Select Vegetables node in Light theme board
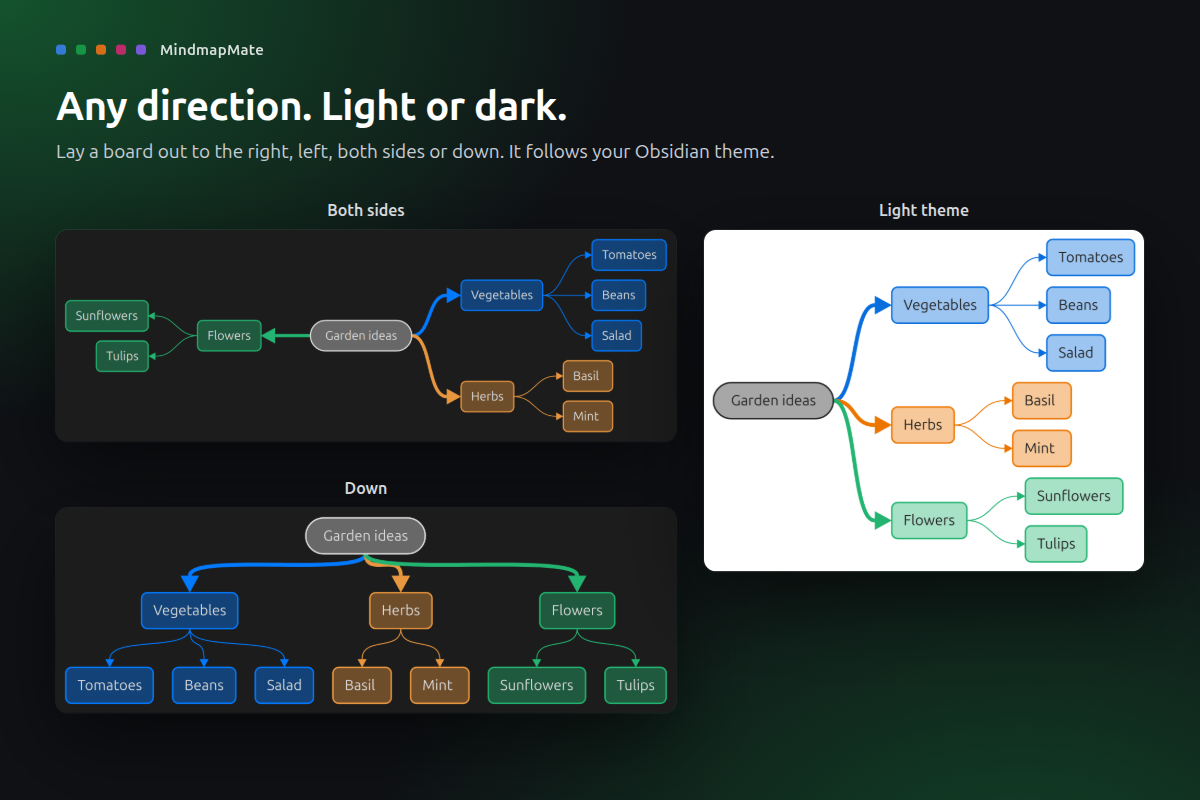Viewport: 1200px width, 800px height. point(940,305)
